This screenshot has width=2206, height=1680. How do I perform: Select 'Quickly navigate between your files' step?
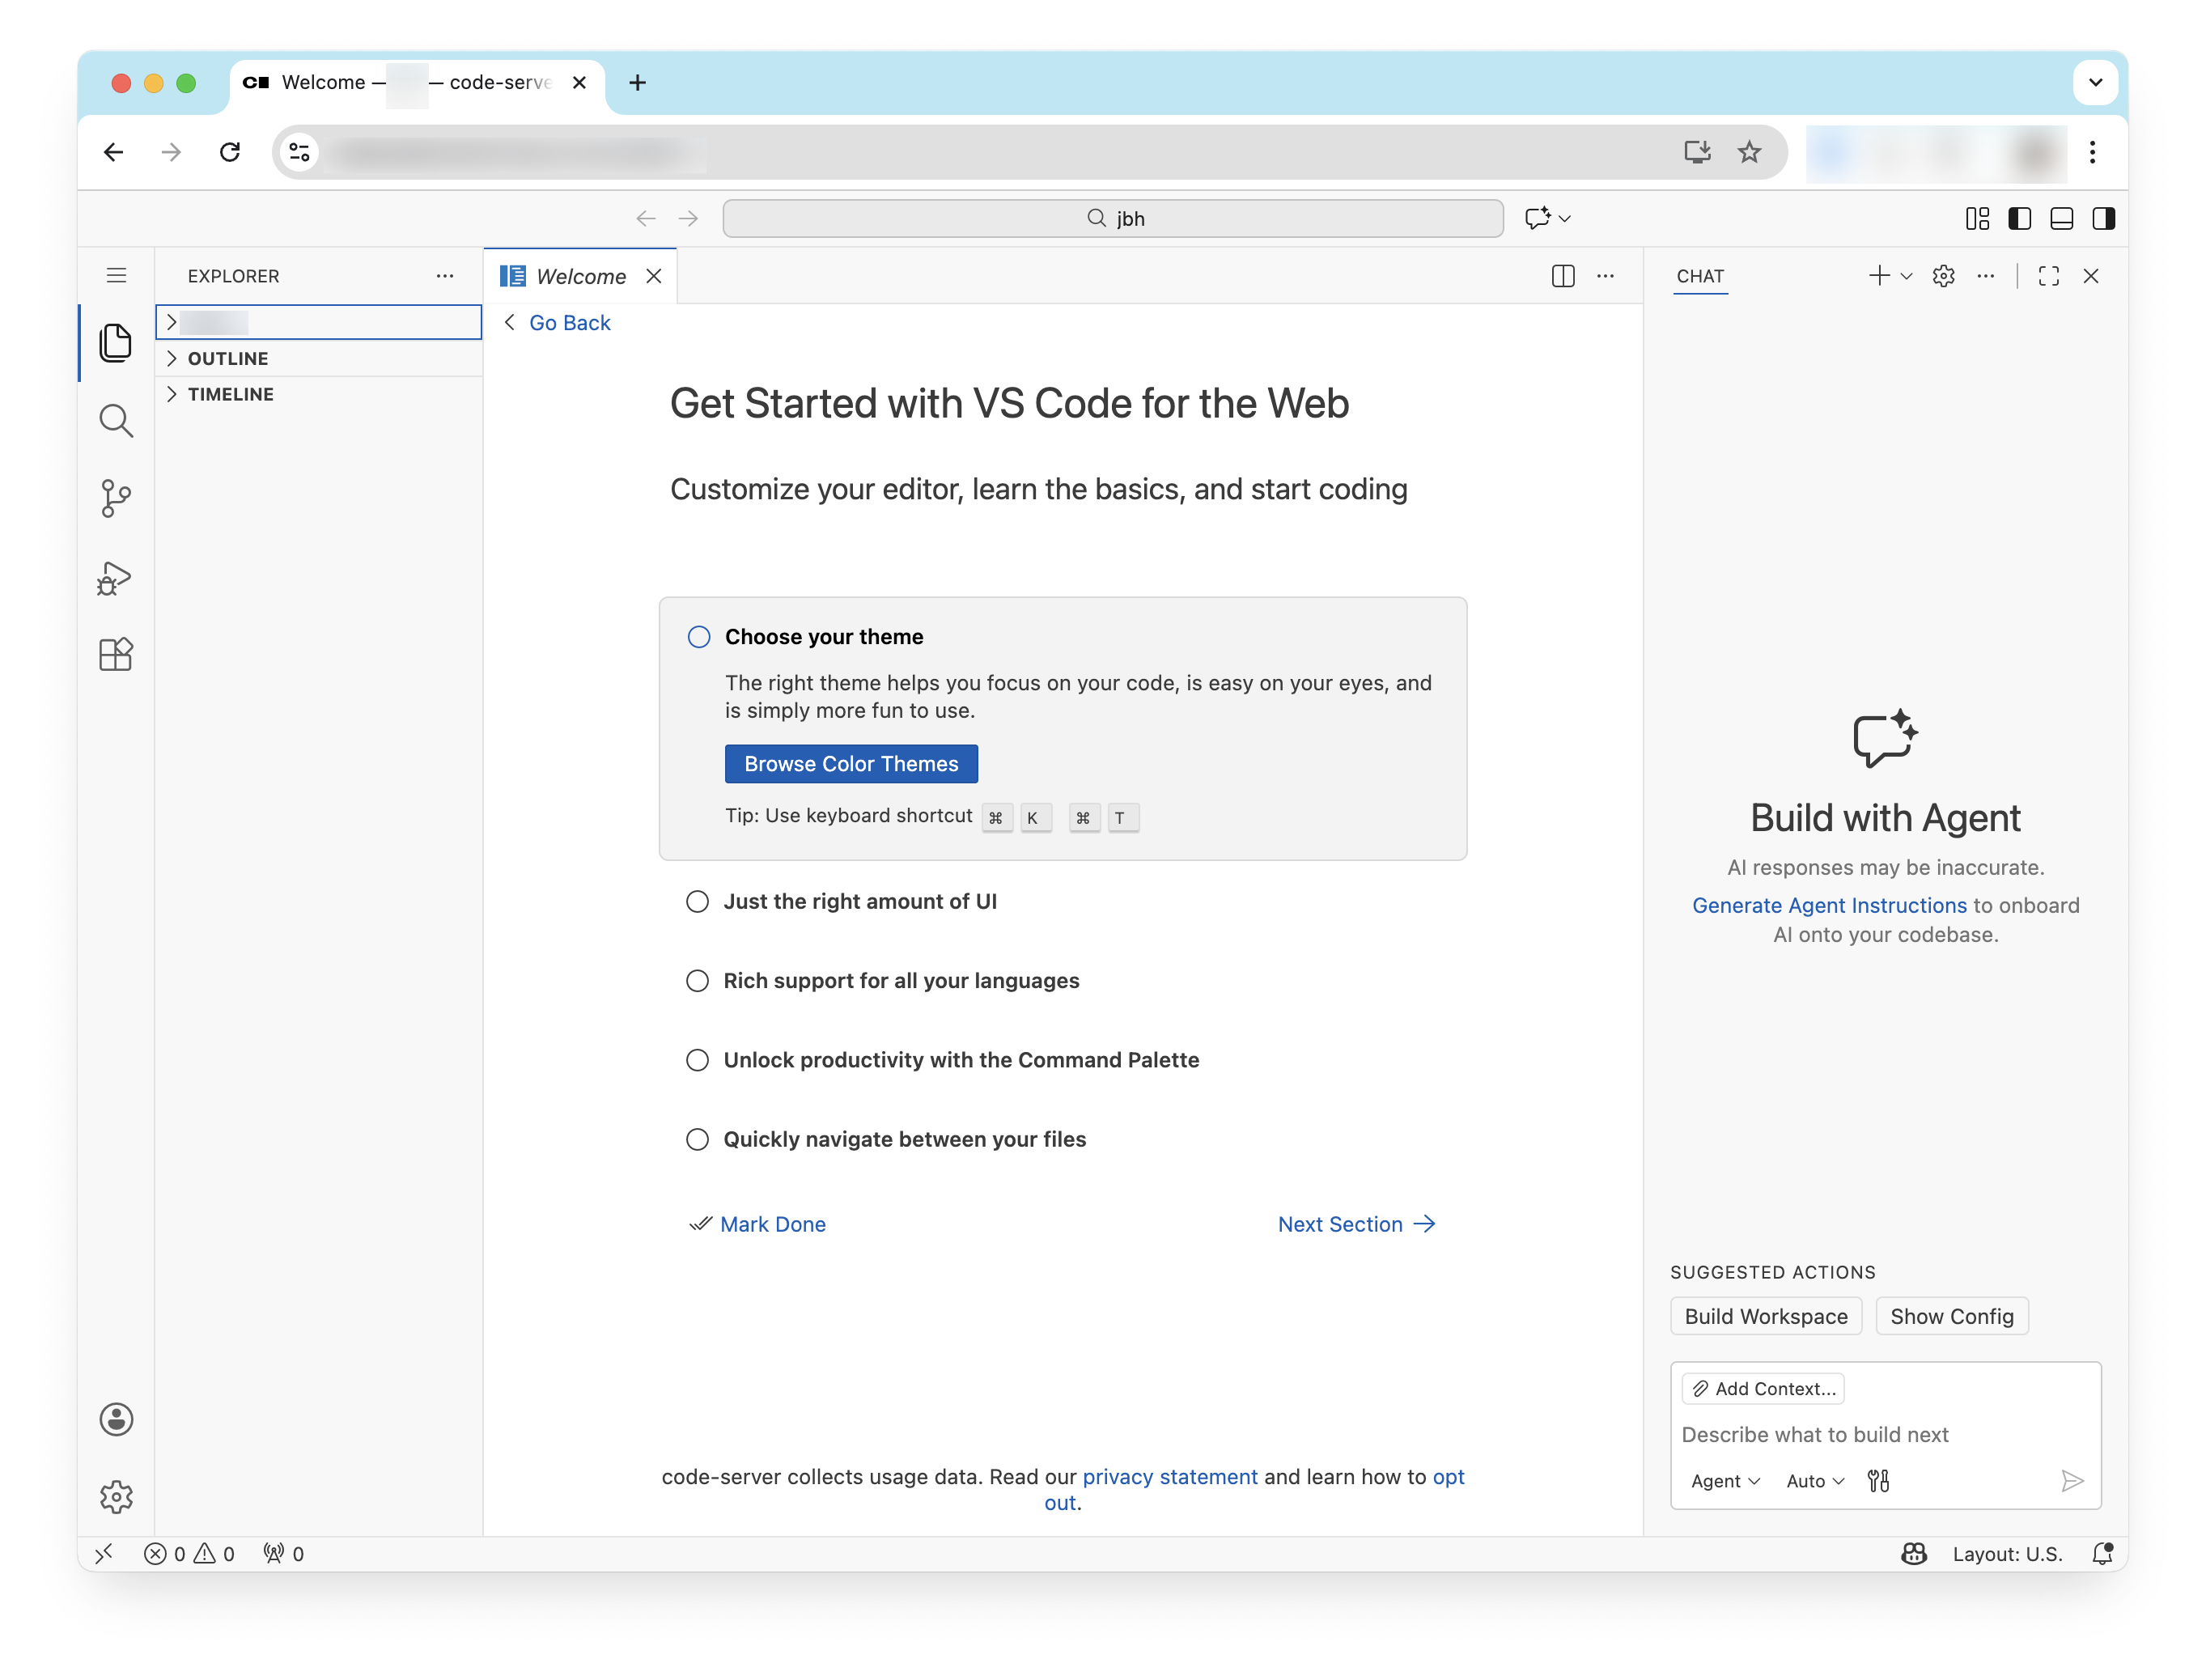(904, 1139)
